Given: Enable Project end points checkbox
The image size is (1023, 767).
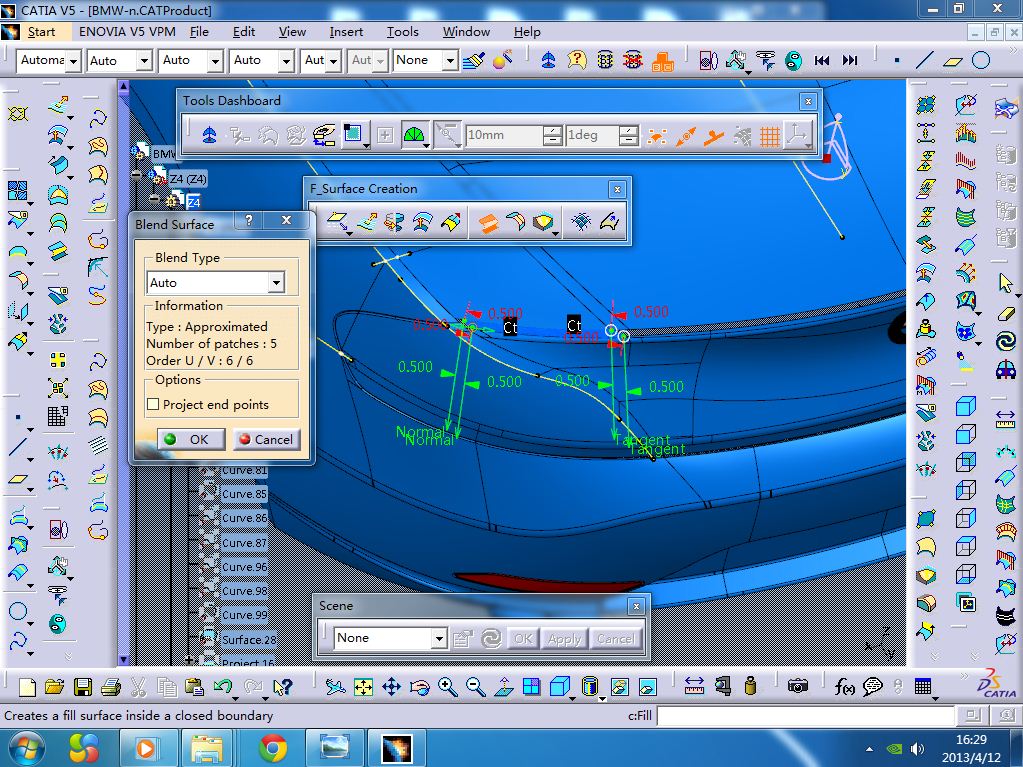Looking at the screenshot, I should click(x=153, y=404).
